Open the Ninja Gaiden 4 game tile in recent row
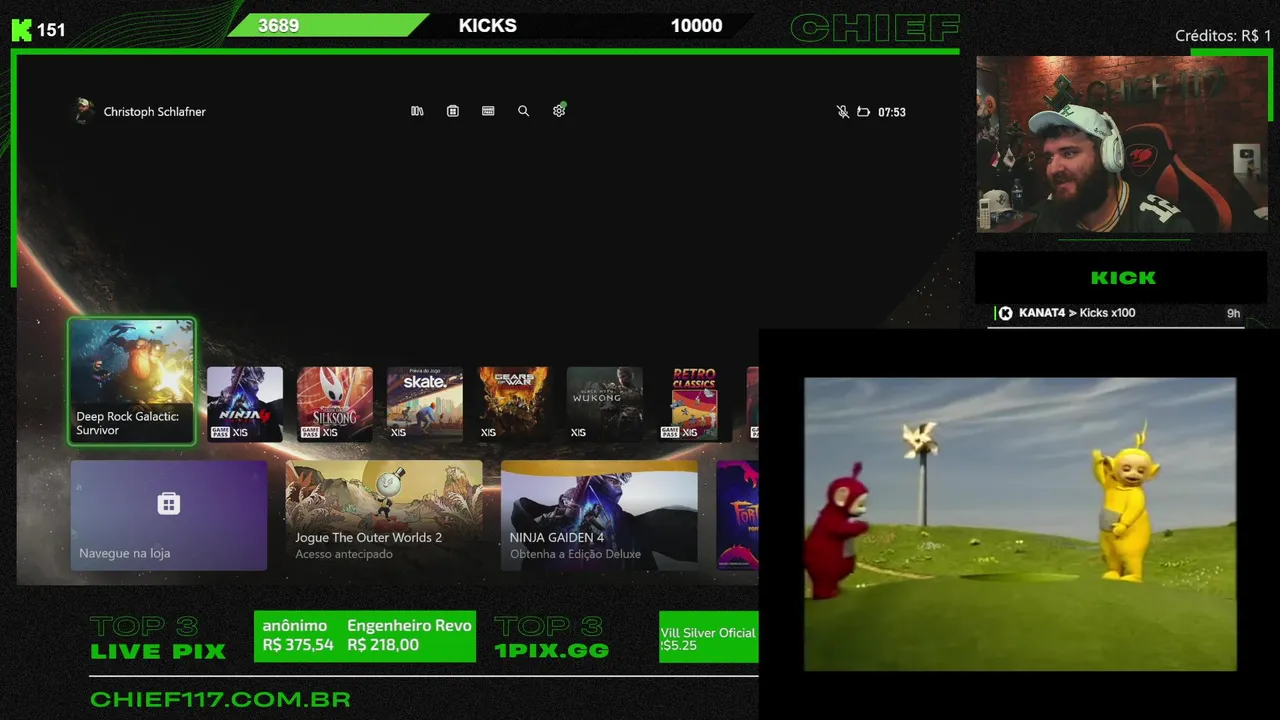The image size is (1280, 720). (x=245, y=404)
